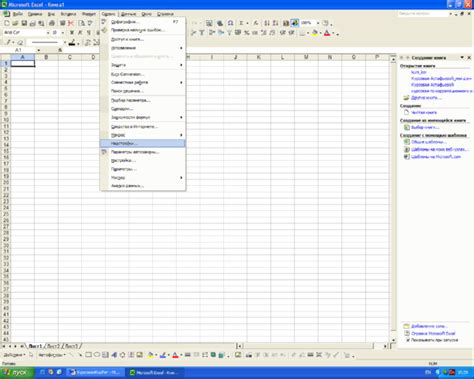Open 'Шаблоны на Microsoft.com' link

point(436,157)
